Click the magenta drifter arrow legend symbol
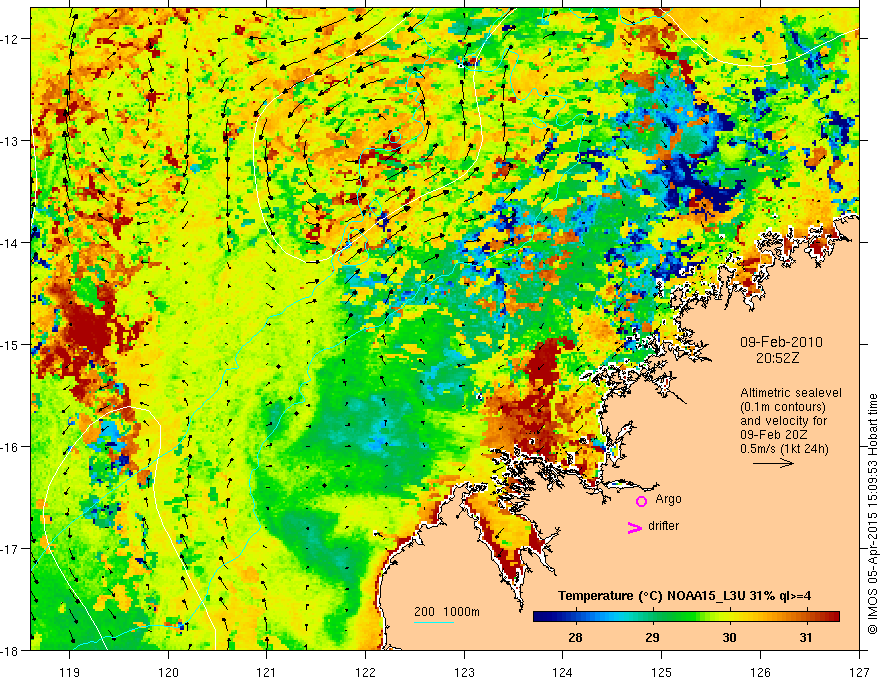 (x=635, y=527)
